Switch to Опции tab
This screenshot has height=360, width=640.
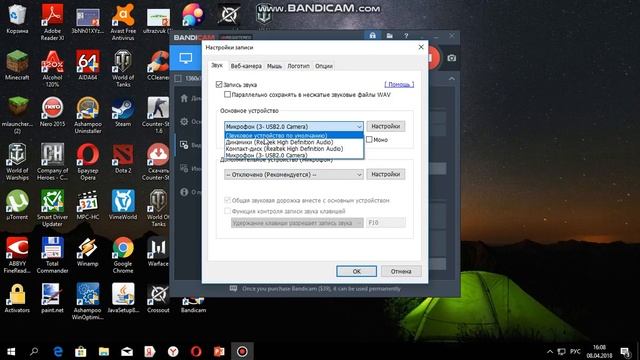point(324,66)
